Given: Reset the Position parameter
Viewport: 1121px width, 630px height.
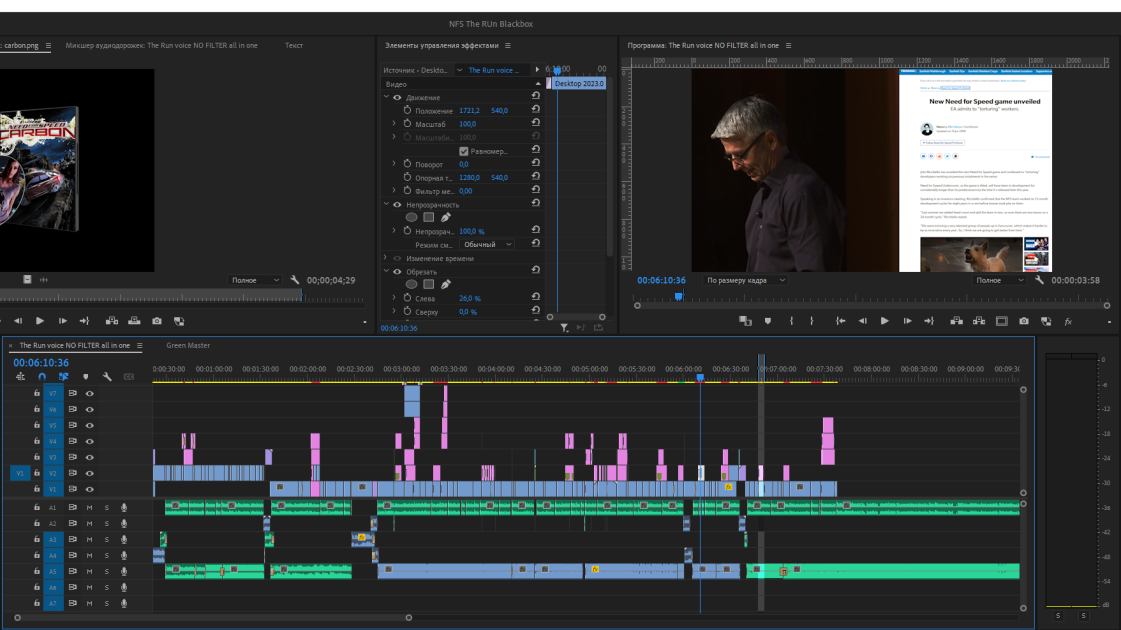Looking at the screenshot, I should tap(535, 110).
